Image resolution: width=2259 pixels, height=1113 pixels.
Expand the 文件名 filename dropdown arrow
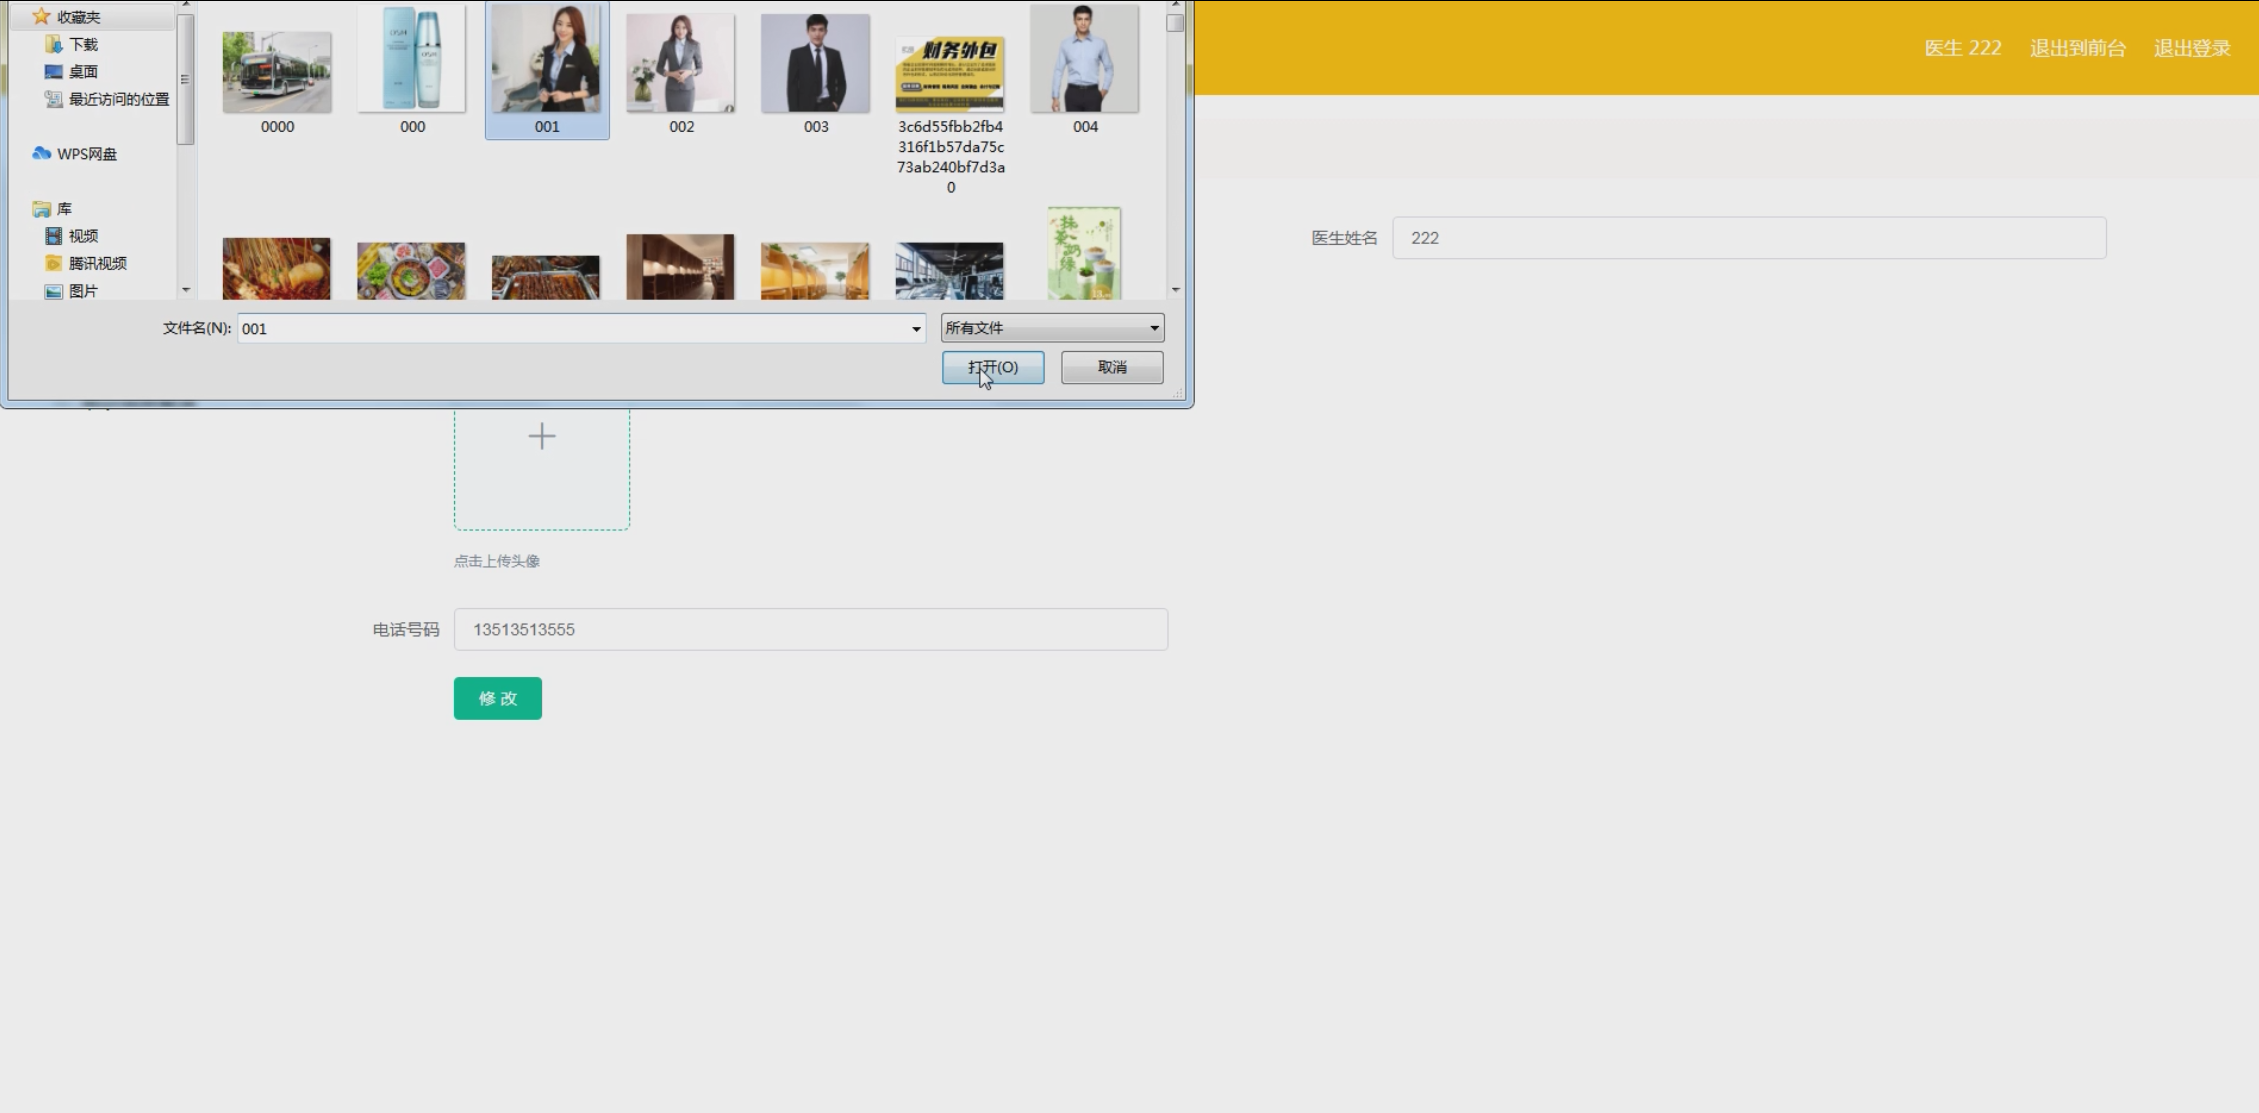point(915,329)
